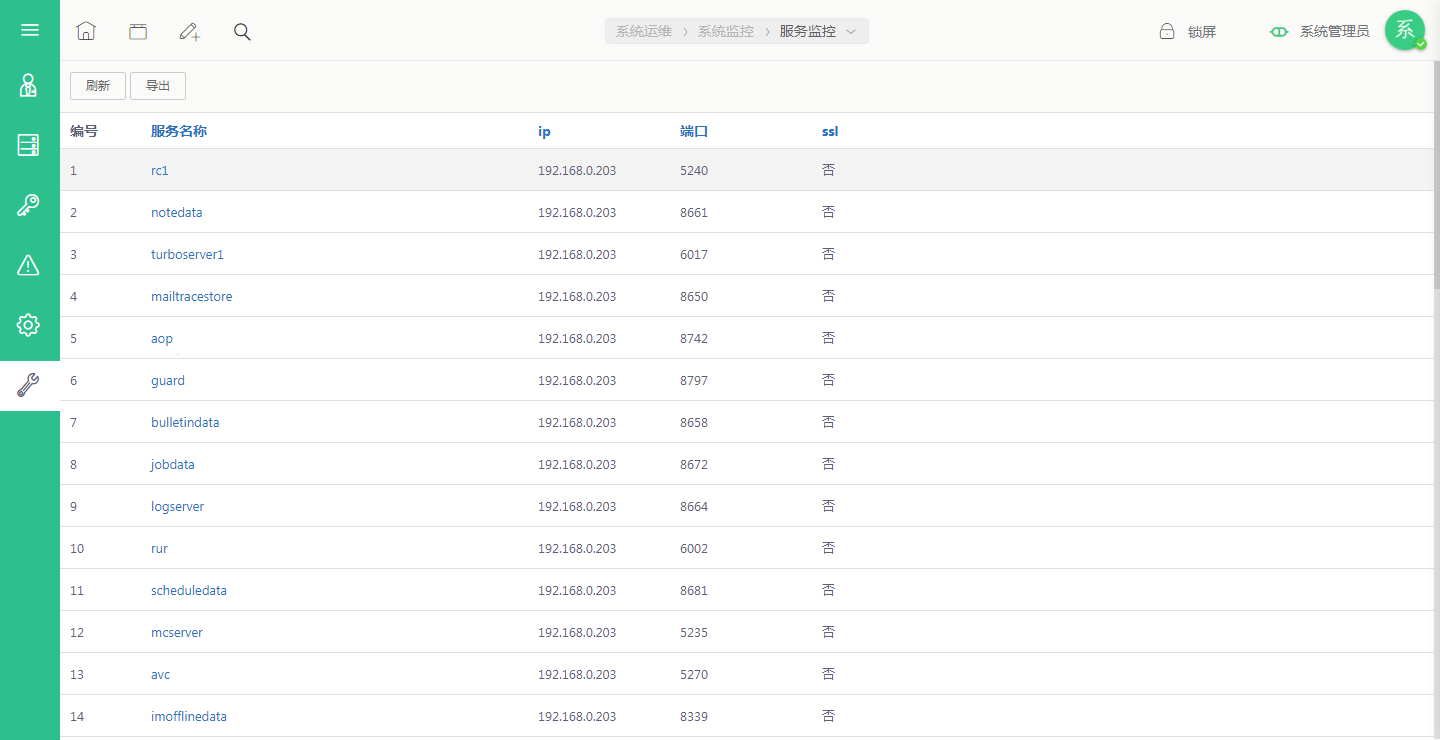Sort by the ip column header
Screen dimensions: 1440x740
pyautogui.click(x=544, y=131)
